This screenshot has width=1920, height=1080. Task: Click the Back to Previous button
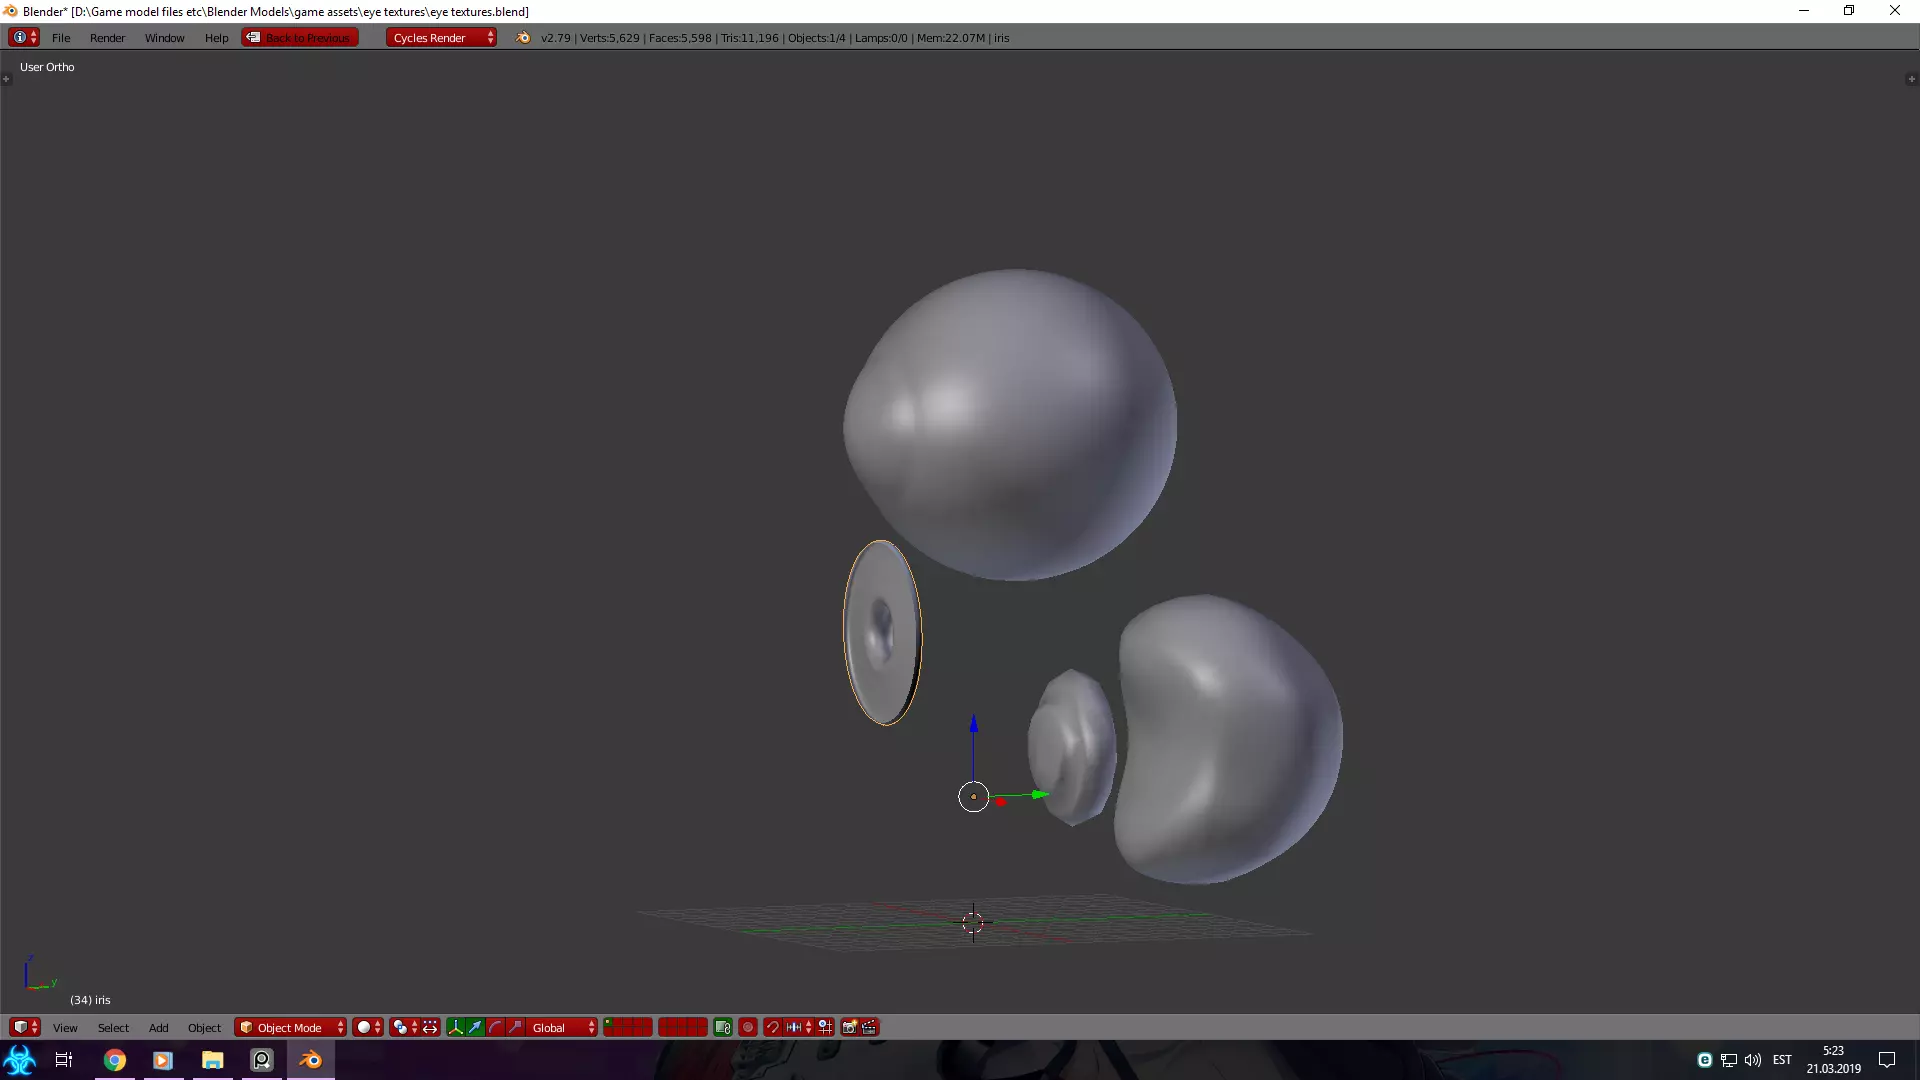coord(300,38)
